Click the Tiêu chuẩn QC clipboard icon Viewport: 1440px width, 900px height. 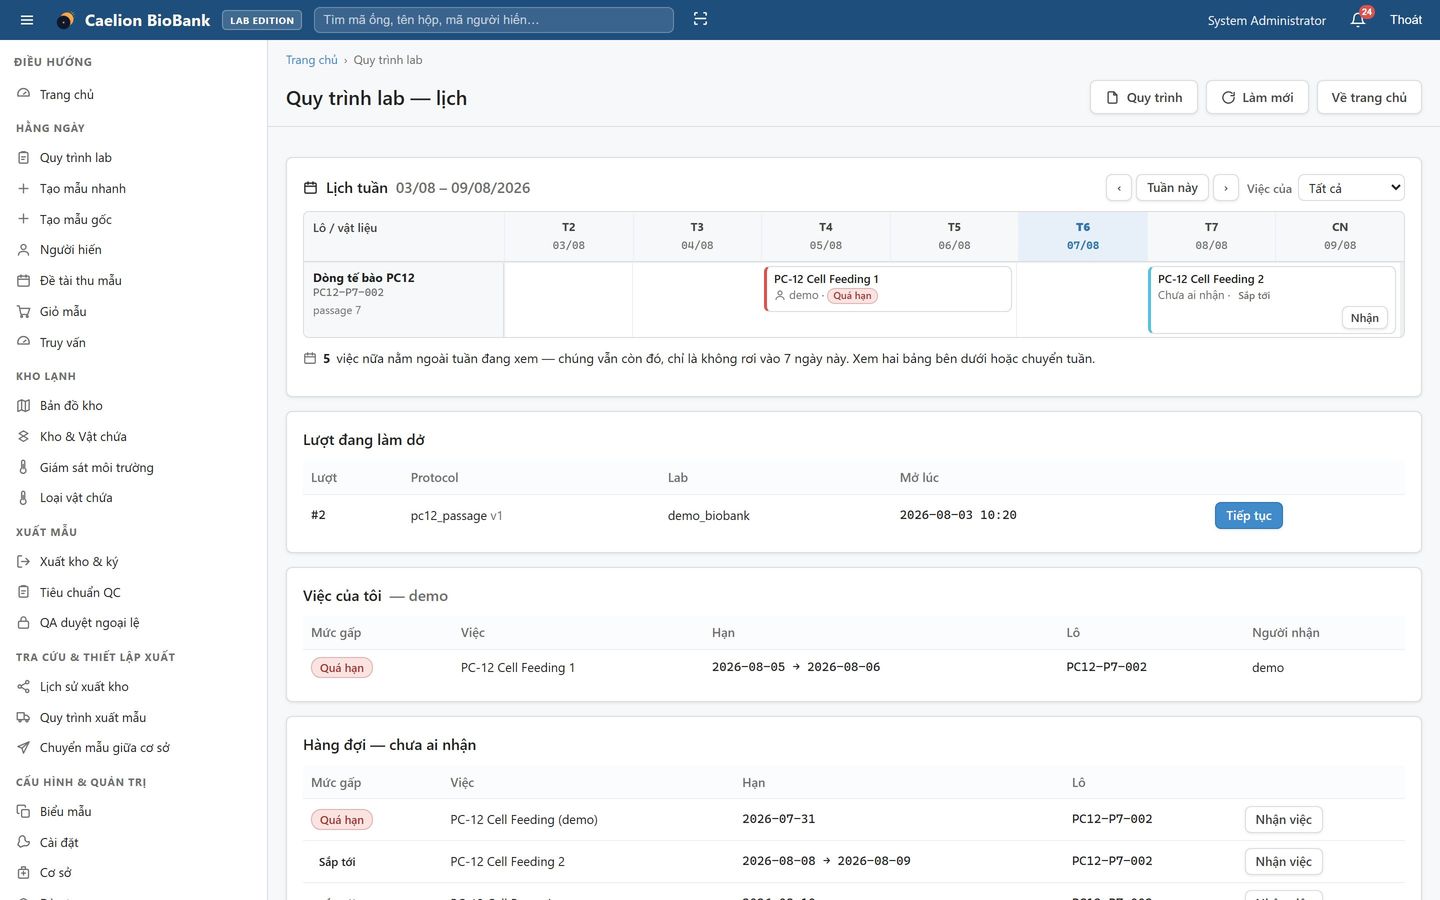click(x=24, y=592)
